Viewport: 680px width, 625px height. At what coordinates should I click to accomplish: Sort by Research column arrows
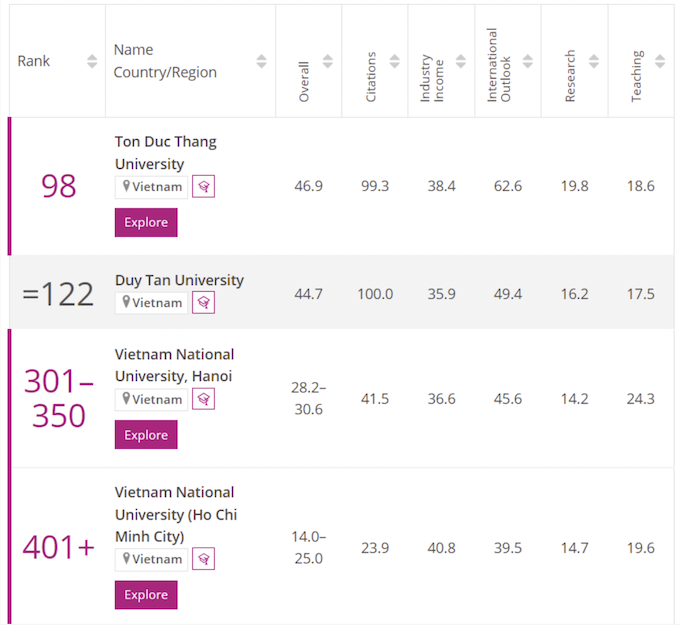594,61
